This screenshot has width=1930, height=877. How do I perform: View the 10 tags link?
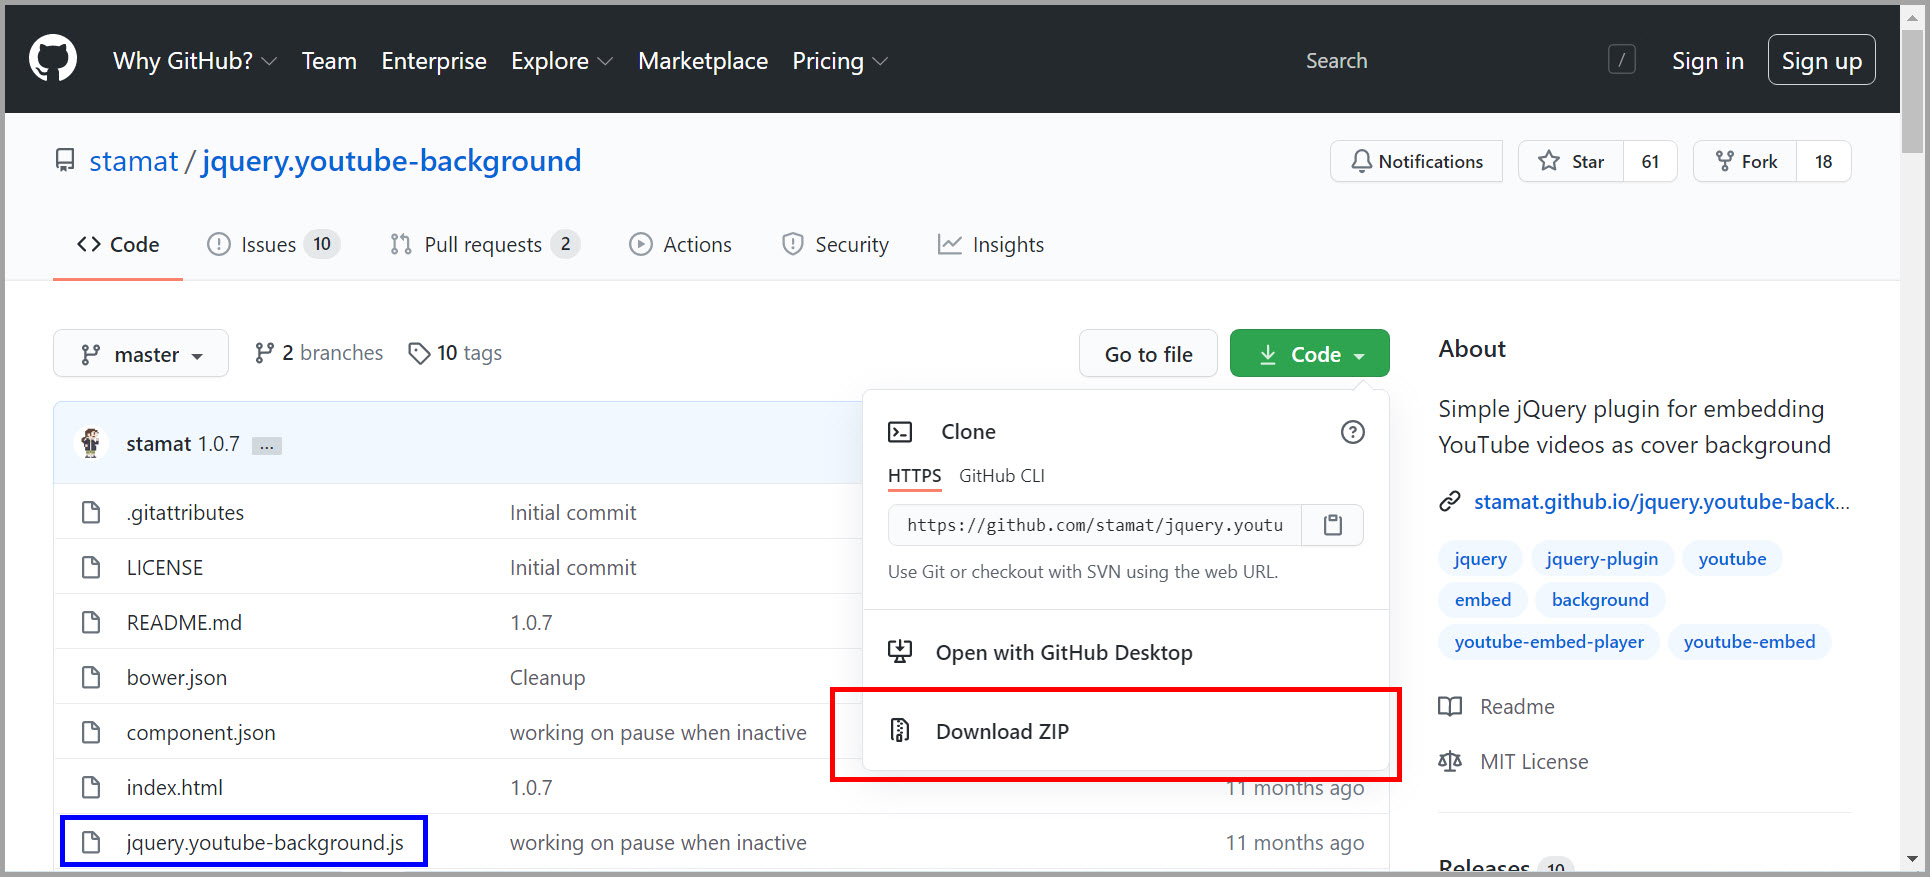455,353
